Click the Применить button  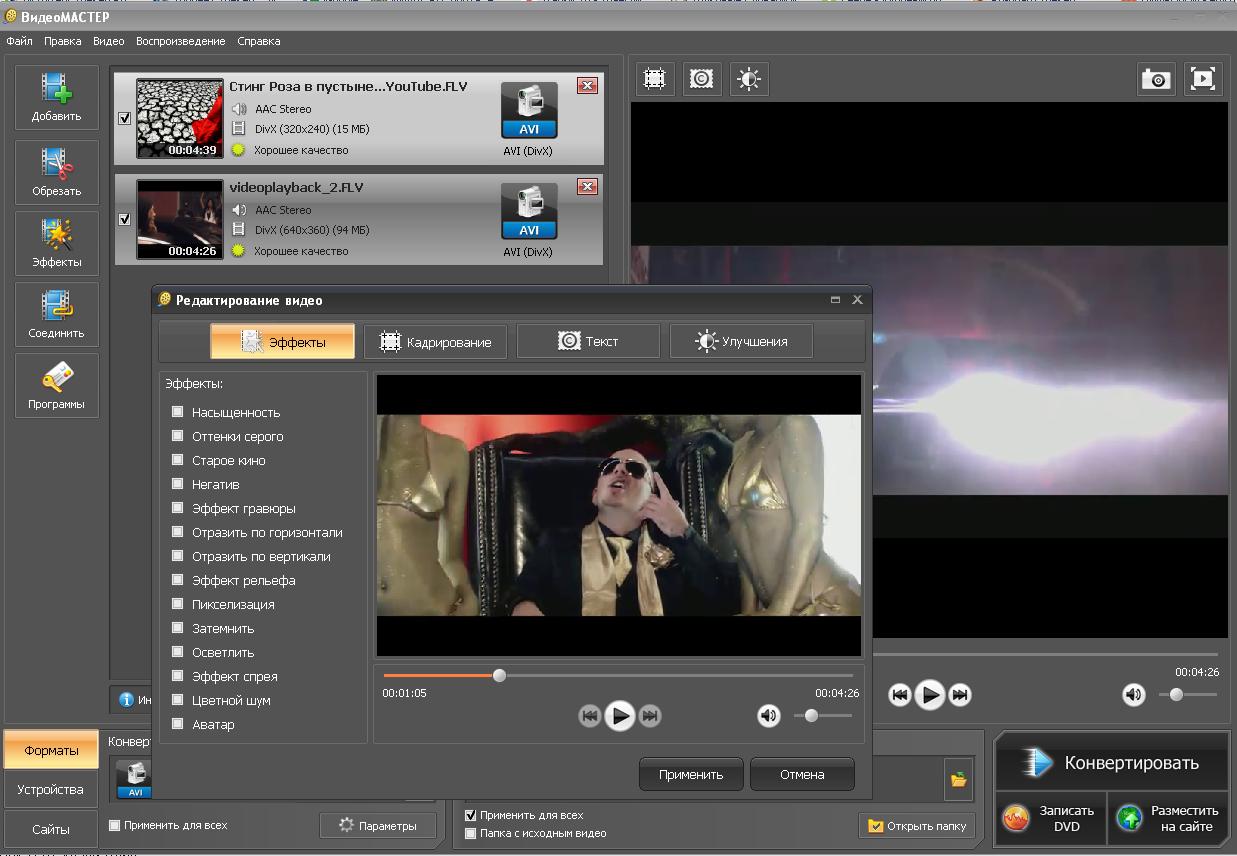click(691, 774)
